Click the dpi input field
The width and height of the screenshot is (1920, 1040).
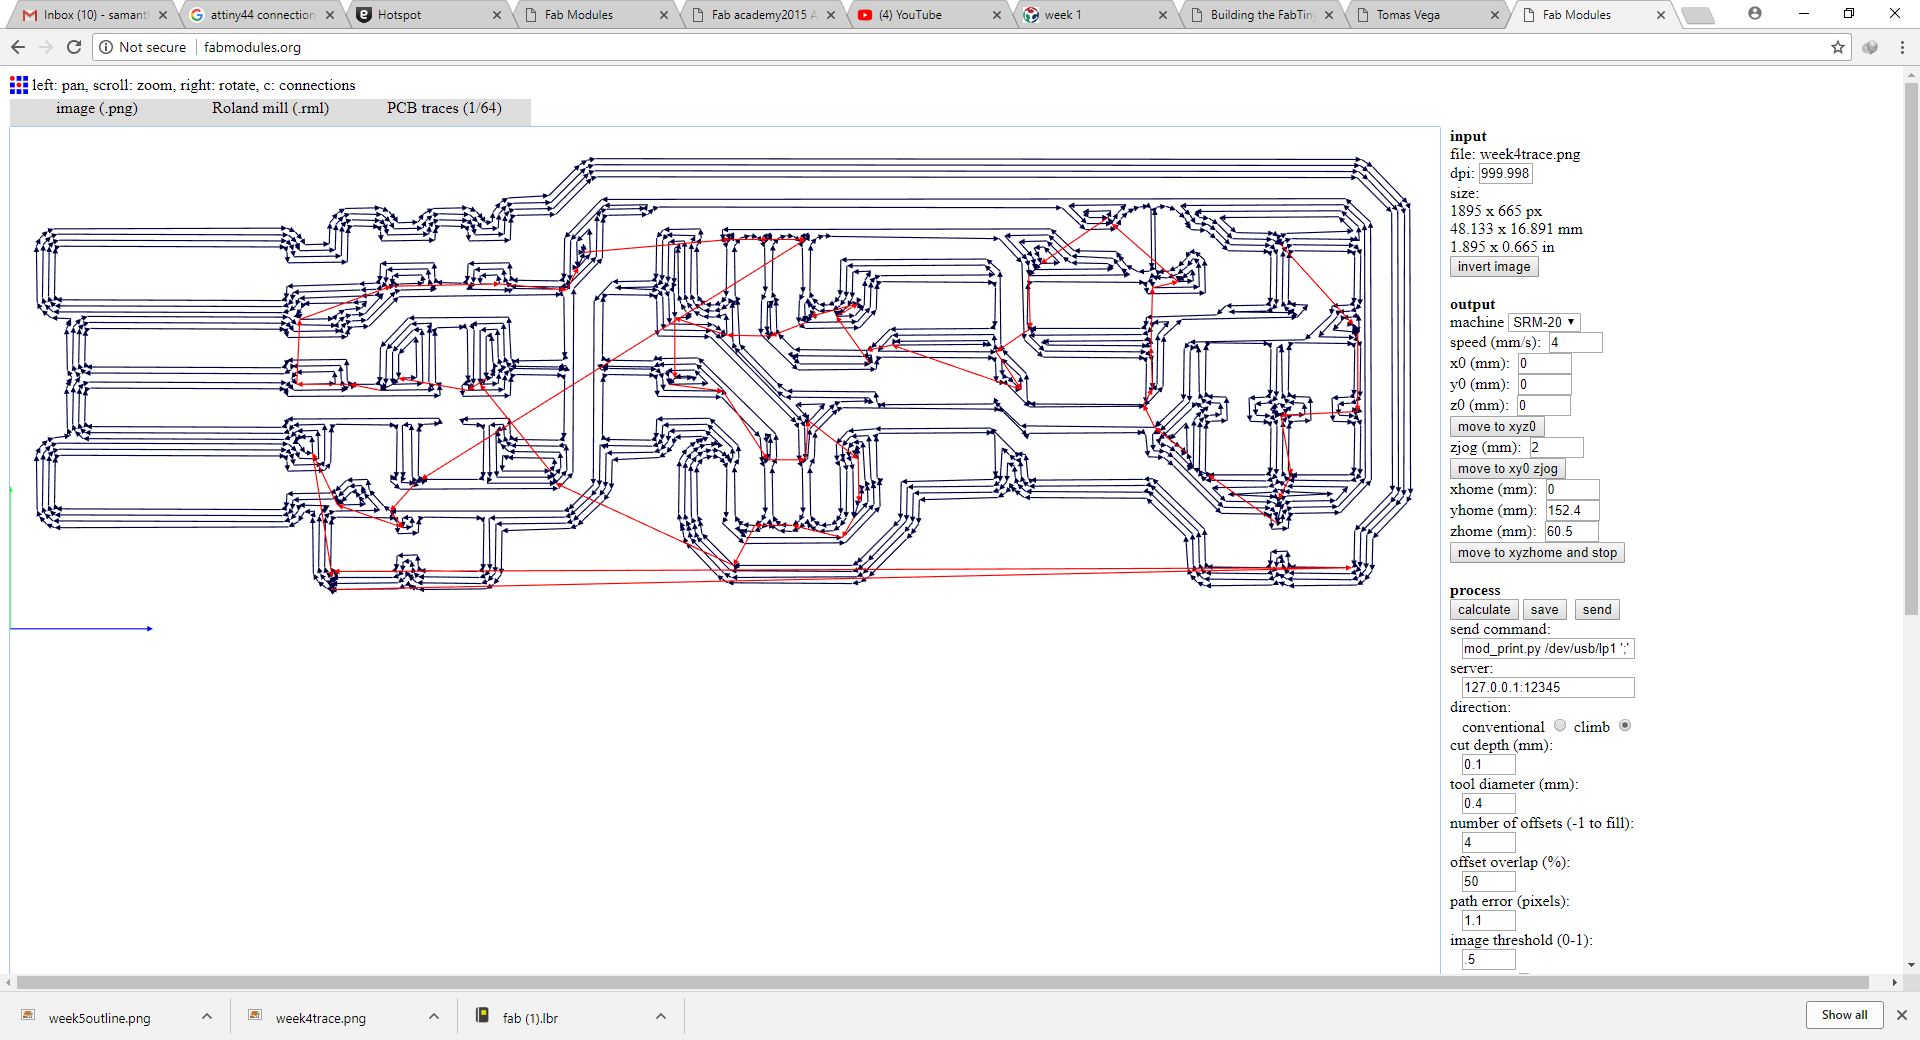point(1504,172)
